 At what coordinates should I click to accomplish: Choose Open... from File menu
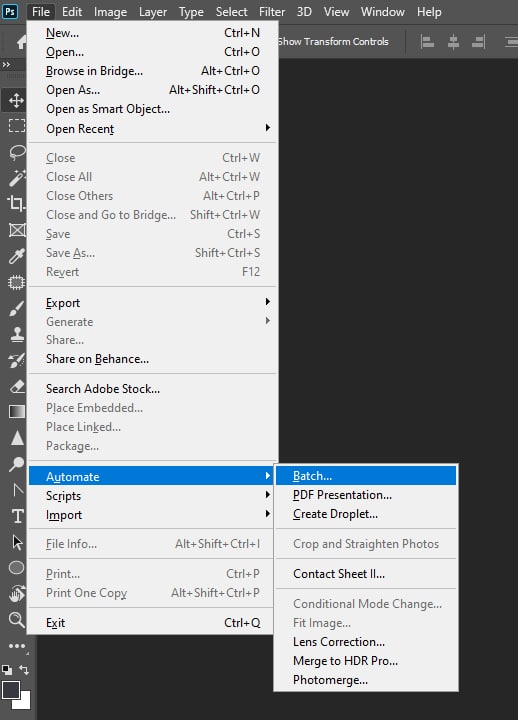pyautogui.click(x=153, y=52)
